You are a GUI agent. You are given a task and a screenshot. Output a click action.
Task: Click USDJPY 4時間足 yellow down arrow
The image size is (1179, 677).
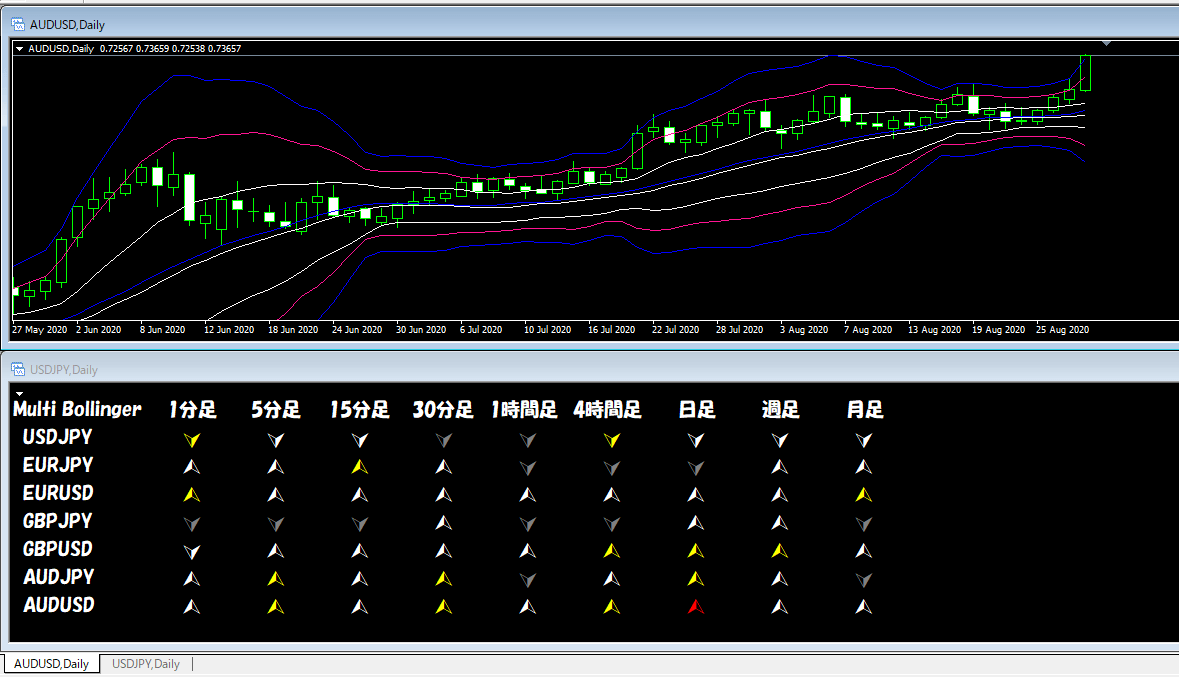(611, 440)
